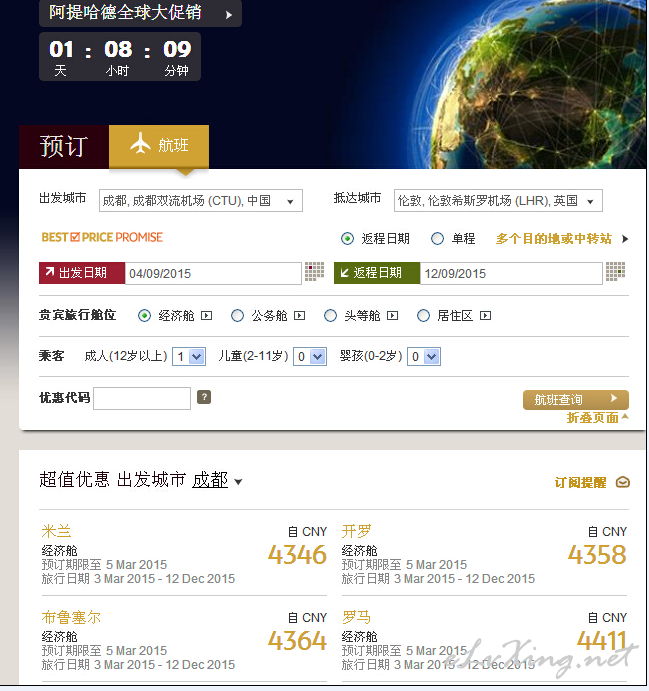
Task: Open the infant passenger count dropdown
Action: tap(424, 356)
